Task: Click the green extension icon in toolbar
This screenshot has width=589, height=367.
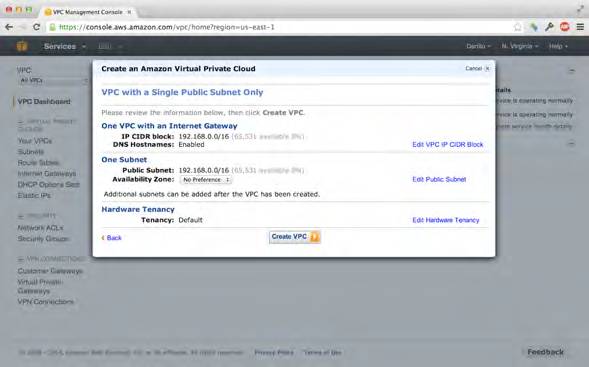Action: pos(533,27)
